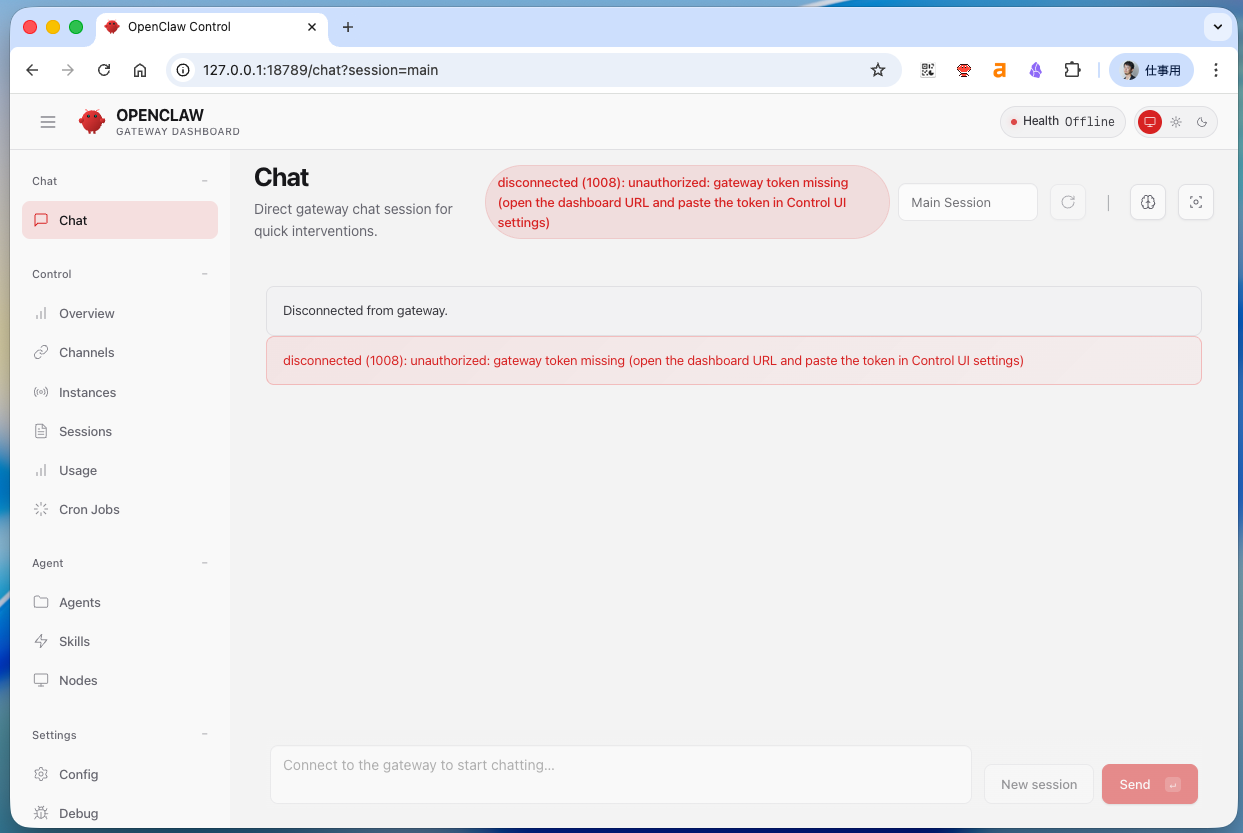Viewport: 1243px width, 833px height.
Task: Collapse the Control sidebar section
Action: click(205, 274)
